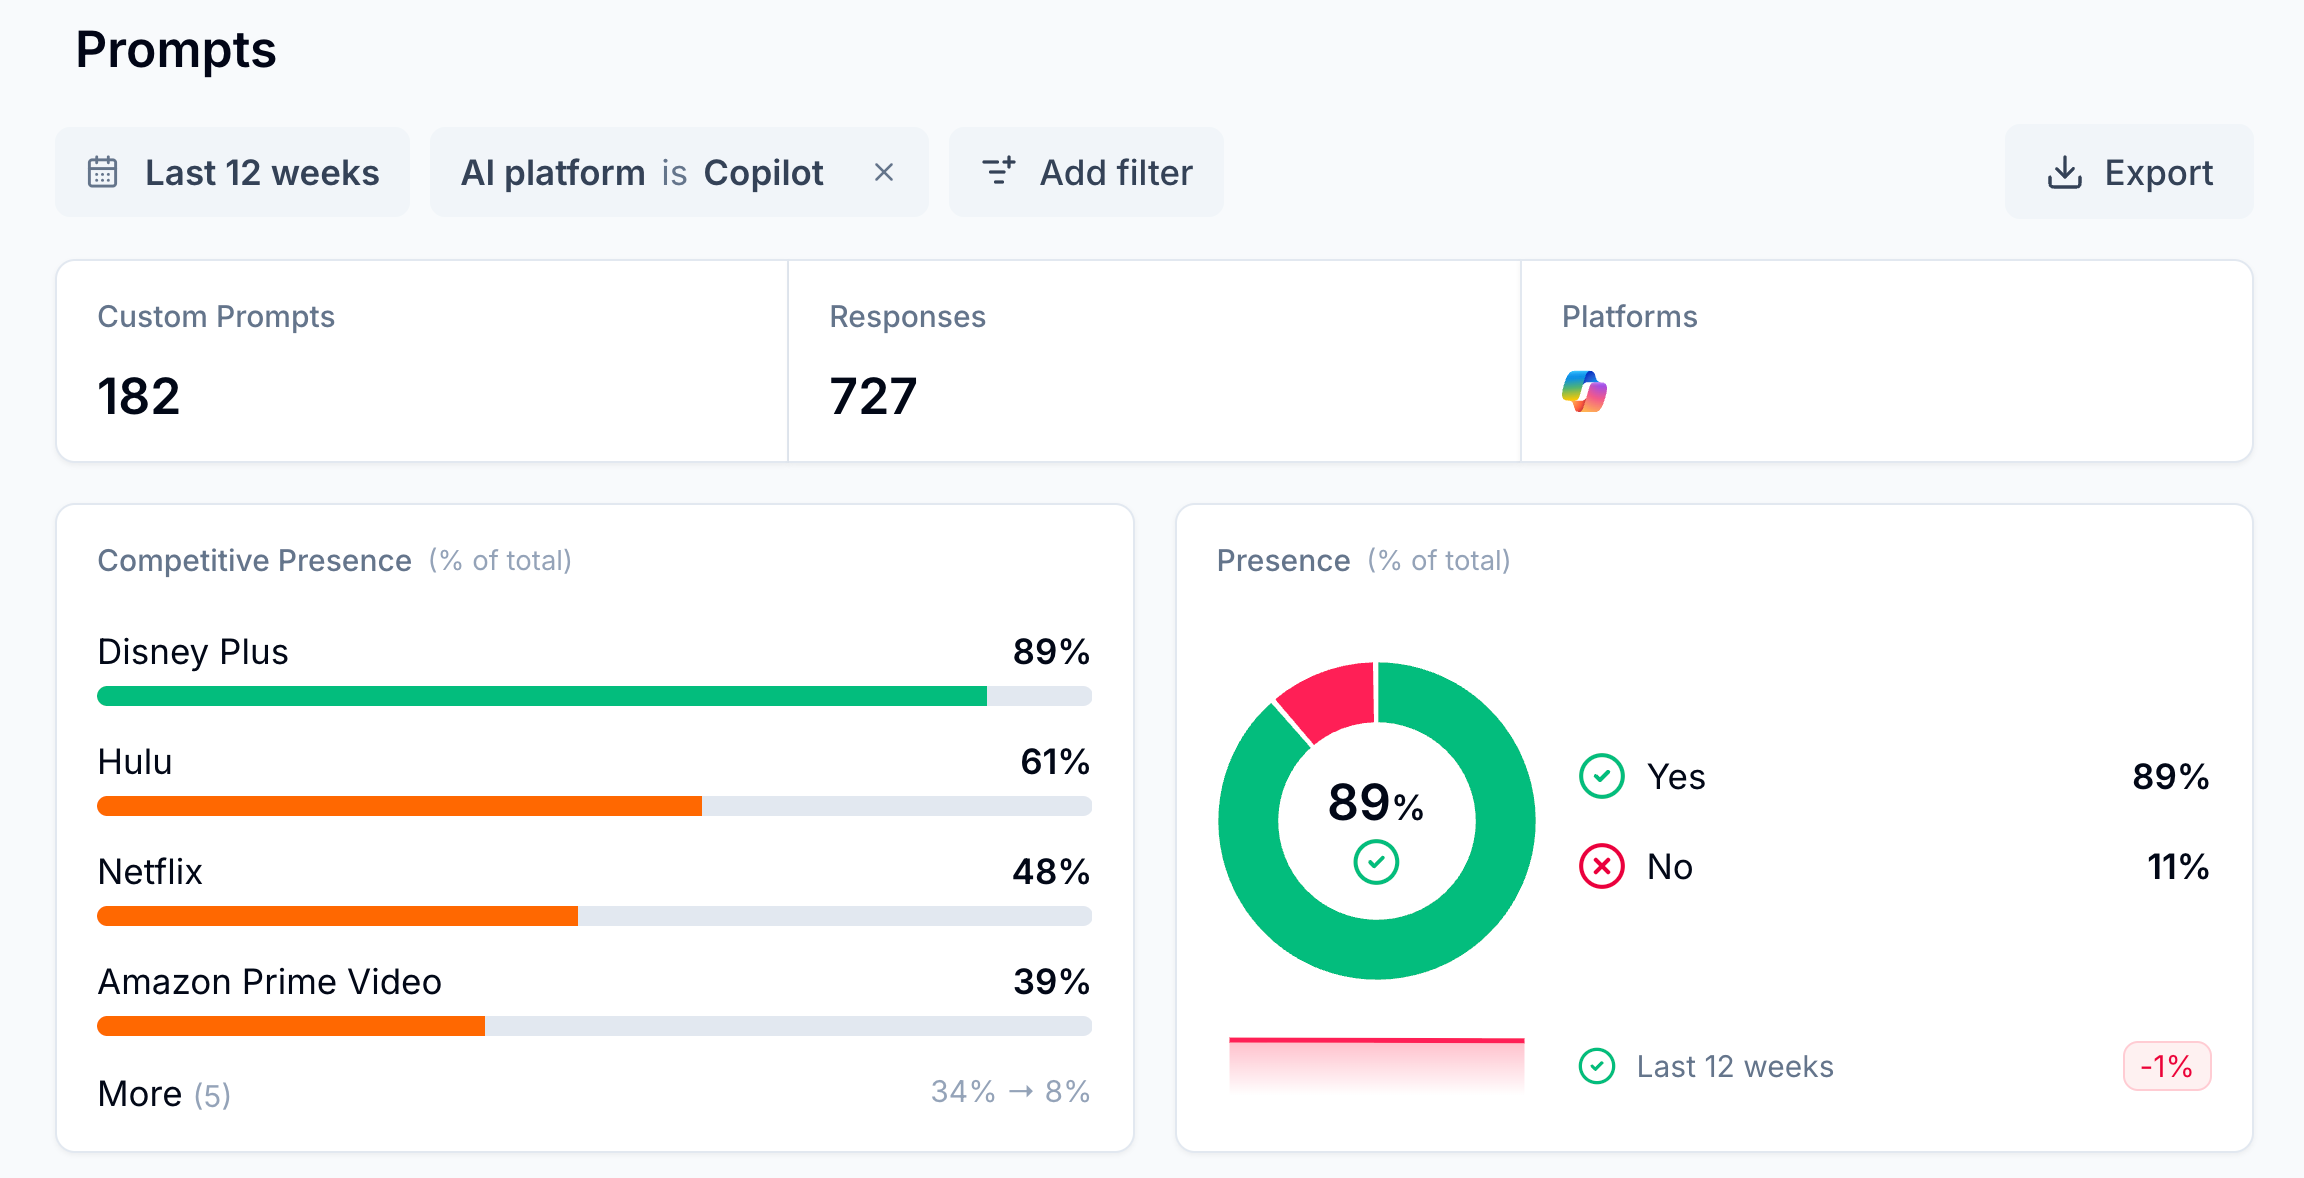The image size is (2304, 1178).
Task: Click the -1% change badge
Action: 2166,1066
